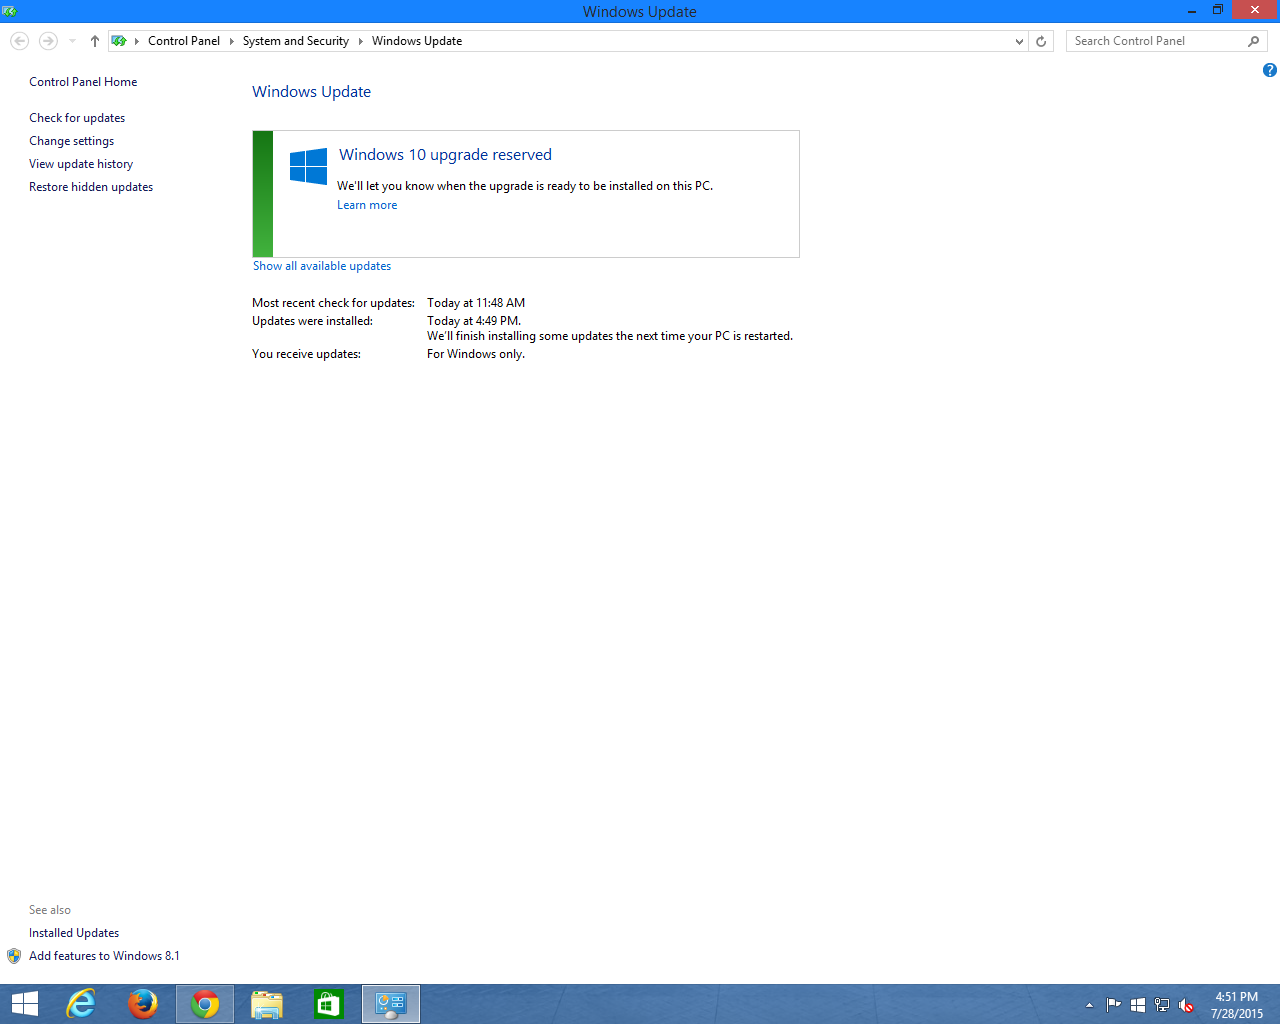Image resolution: width=1280 pixels, height=1024 pixels.
Task: Minimize the Windows Update window
Action: [x=1192, y=11]
